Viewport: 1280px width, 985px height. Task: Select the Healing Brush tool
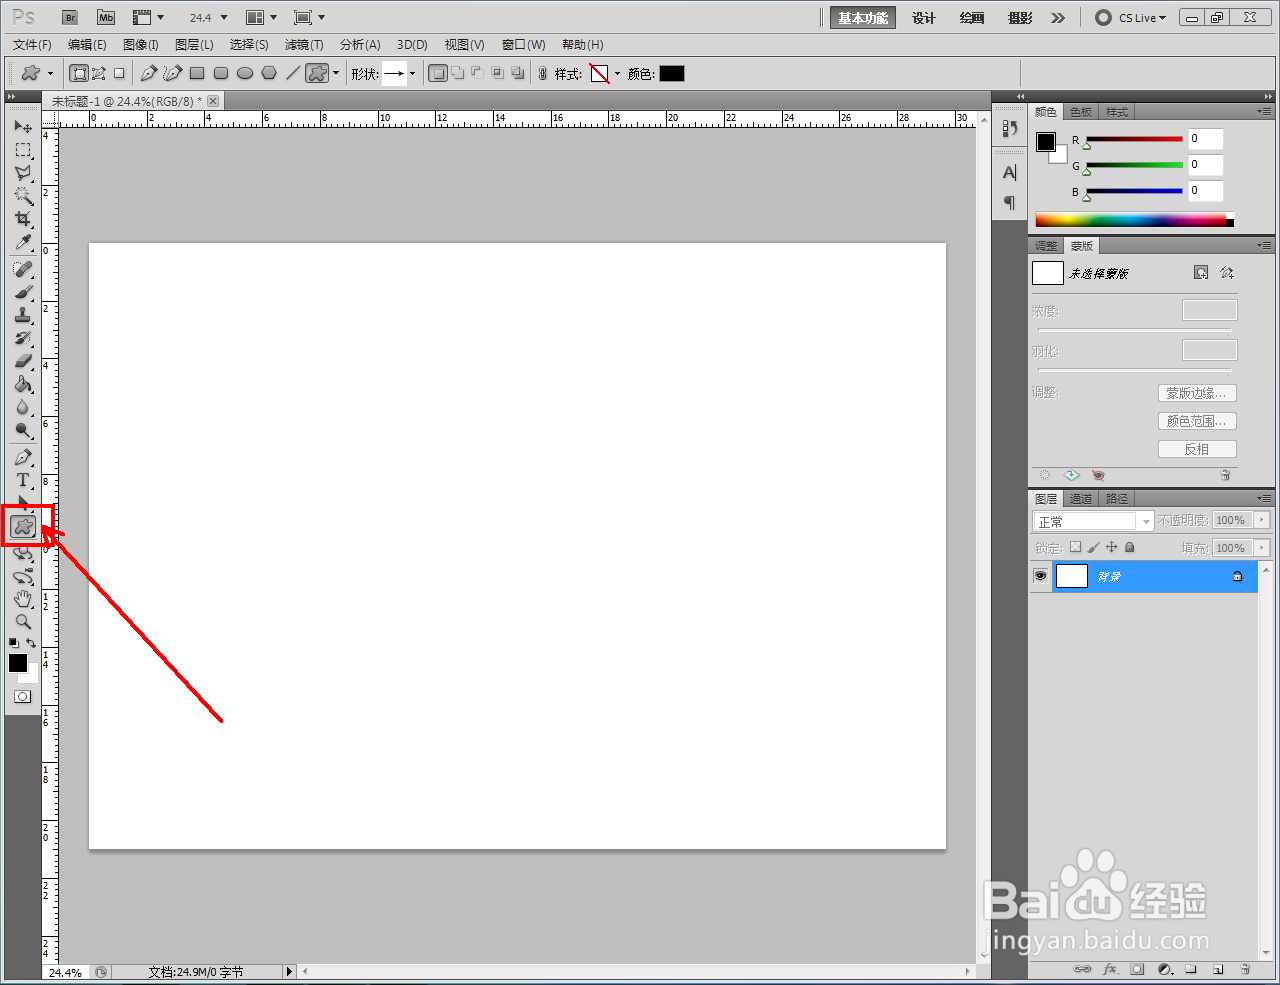[x=23, y=269]
